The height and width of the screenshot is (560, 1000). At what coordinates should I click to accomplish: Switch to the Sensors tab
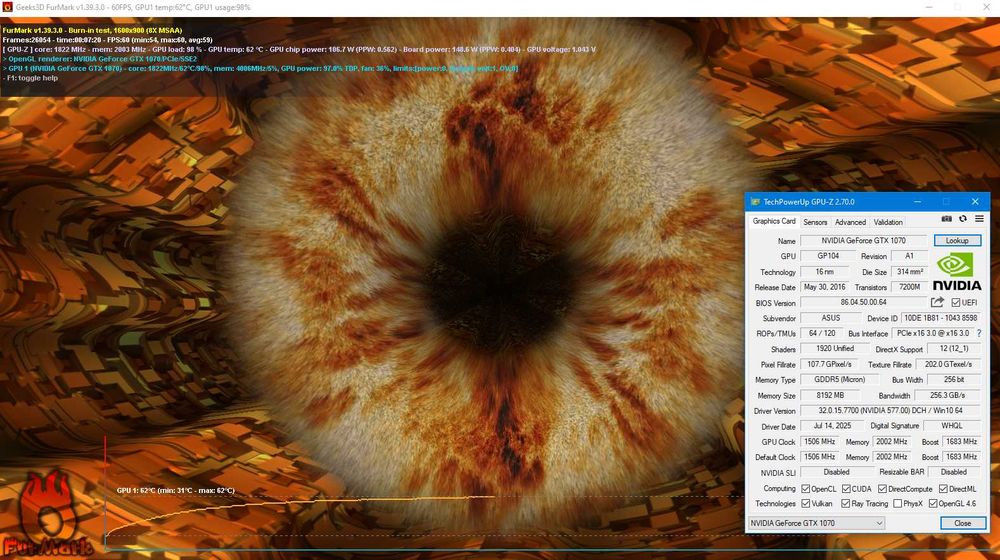pos(815,222)
